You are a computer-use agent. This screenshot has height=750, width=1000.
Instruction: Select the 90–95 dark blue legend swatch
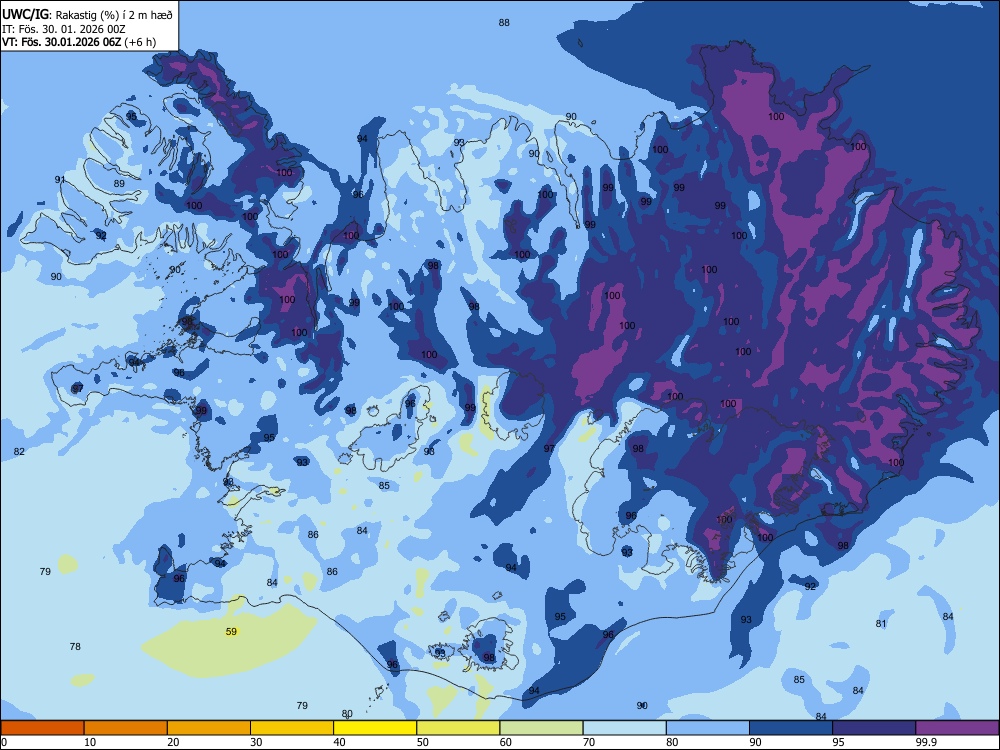[x=791, y=728]
